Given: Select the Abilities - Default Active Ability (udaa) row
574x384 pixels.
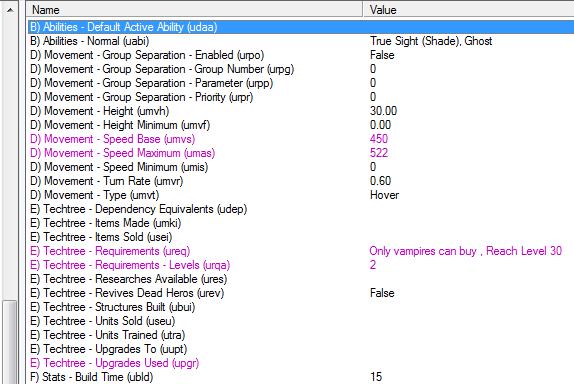Looking at the screenshot, I should (301, 27).
